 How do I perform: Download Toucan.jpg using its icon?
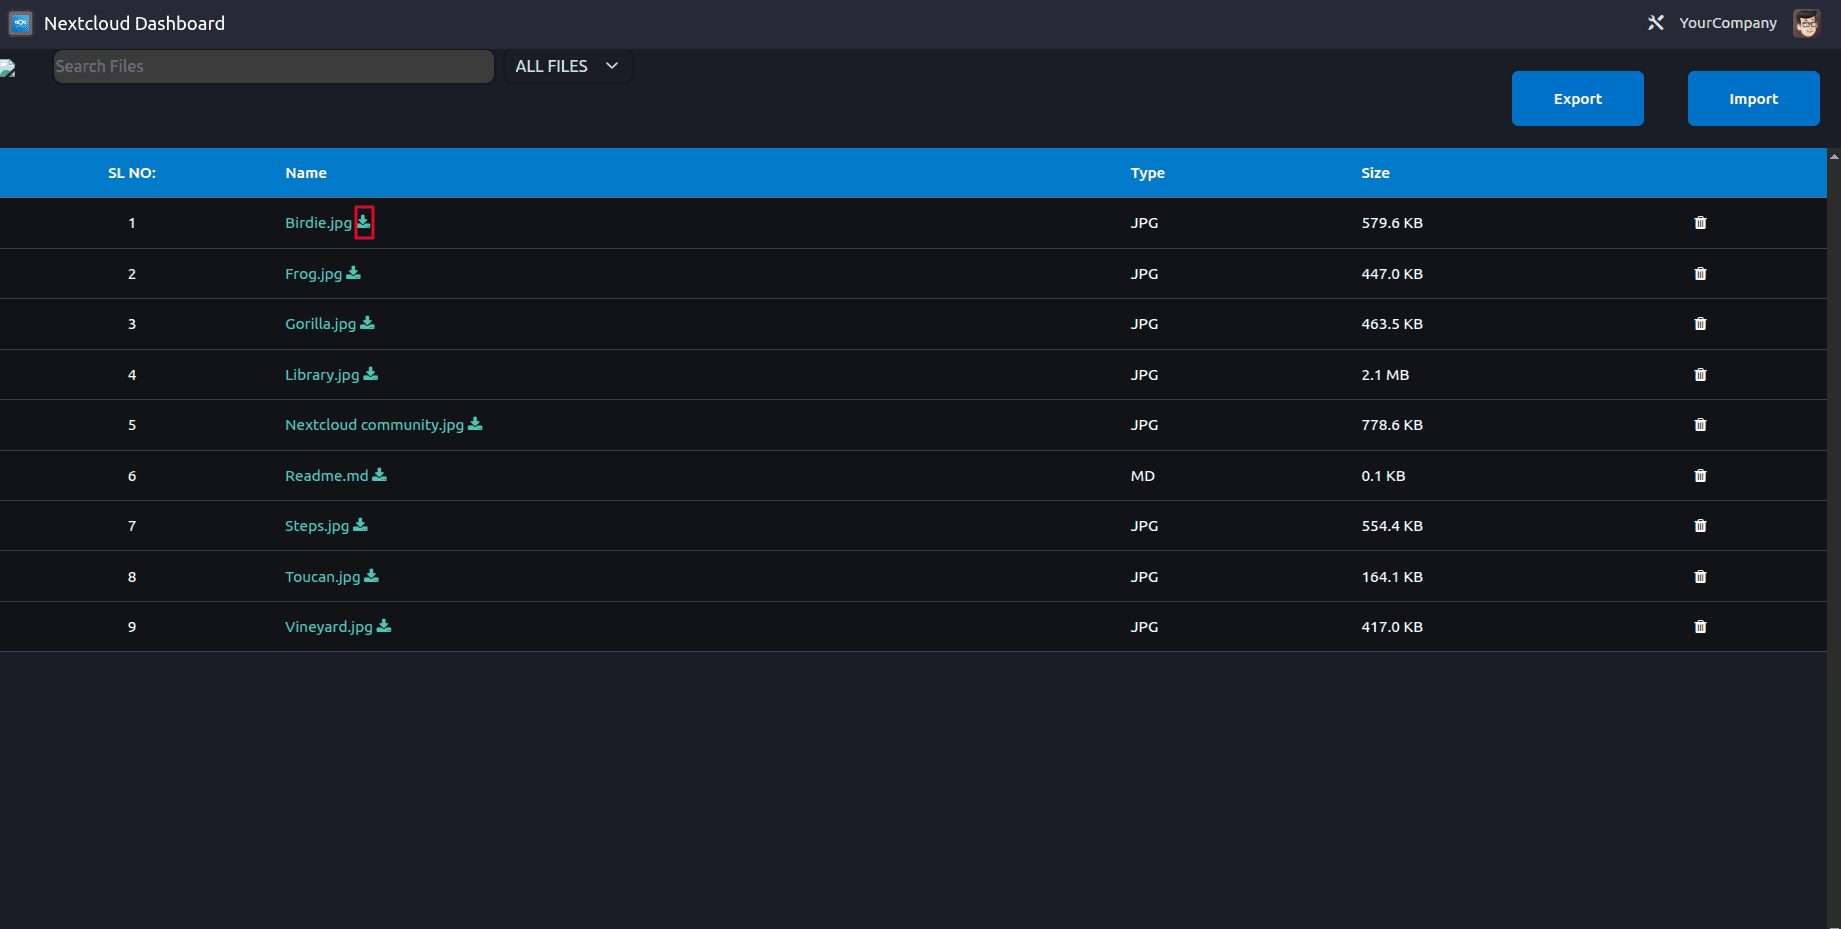click(371, 576)
